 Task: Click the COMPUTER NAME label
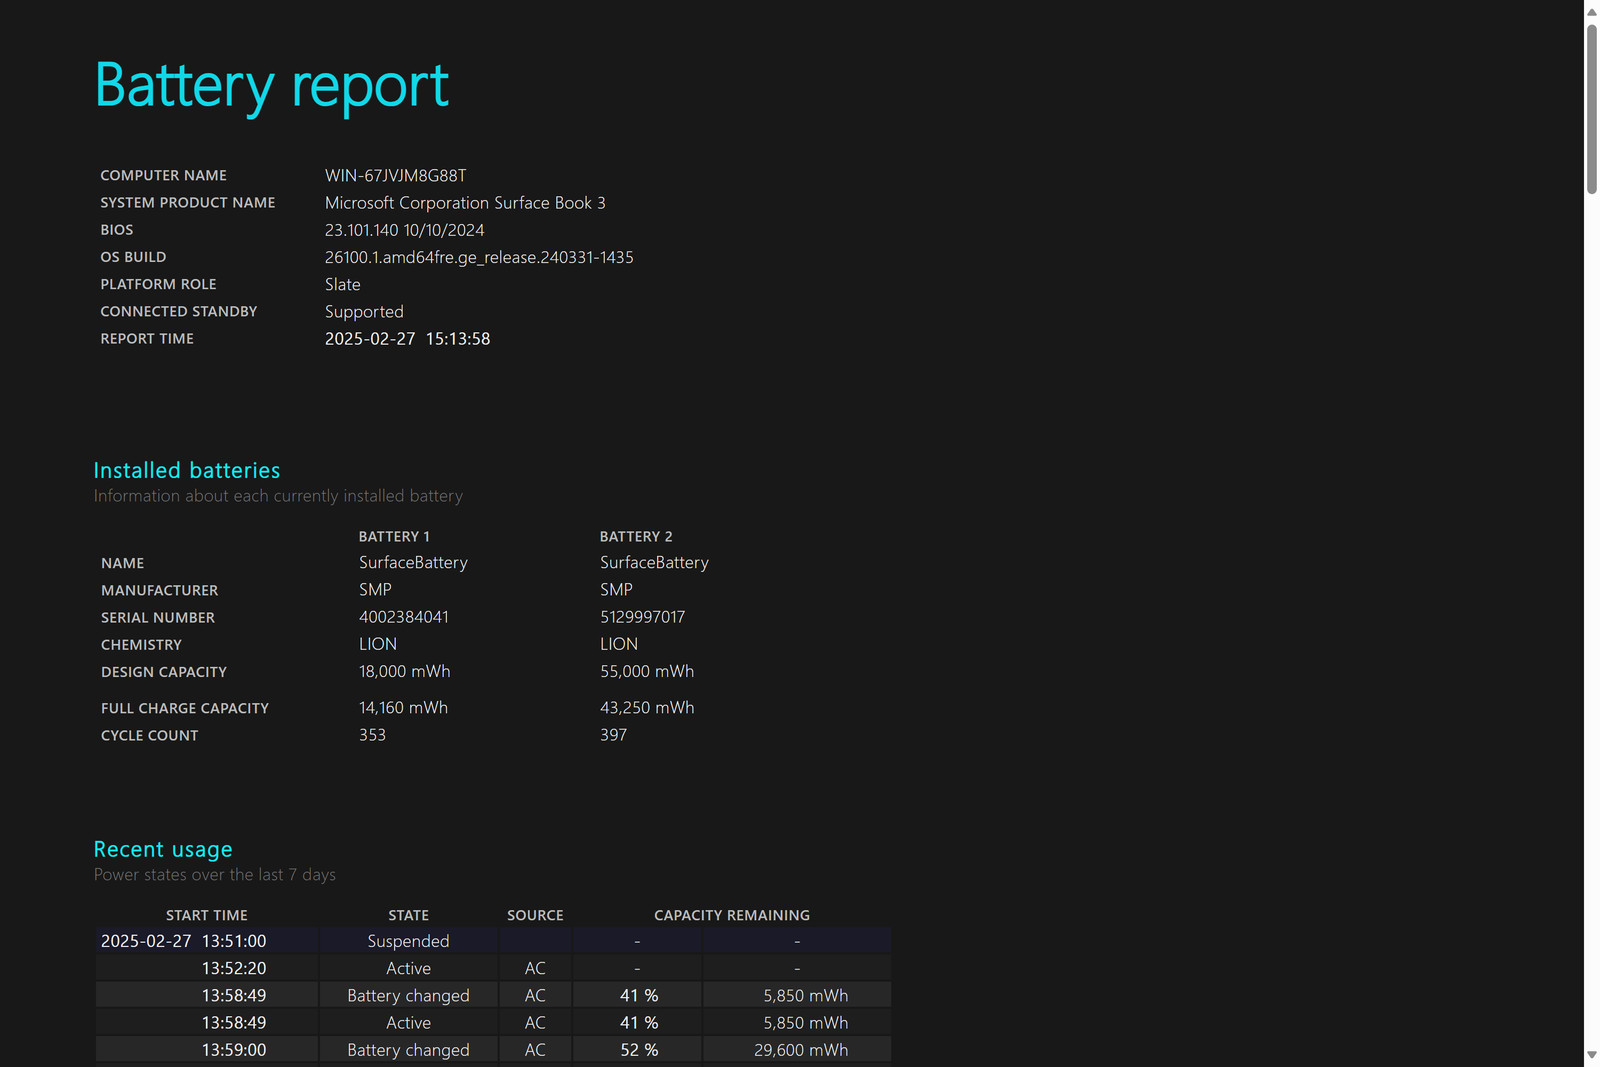[164, 175]
